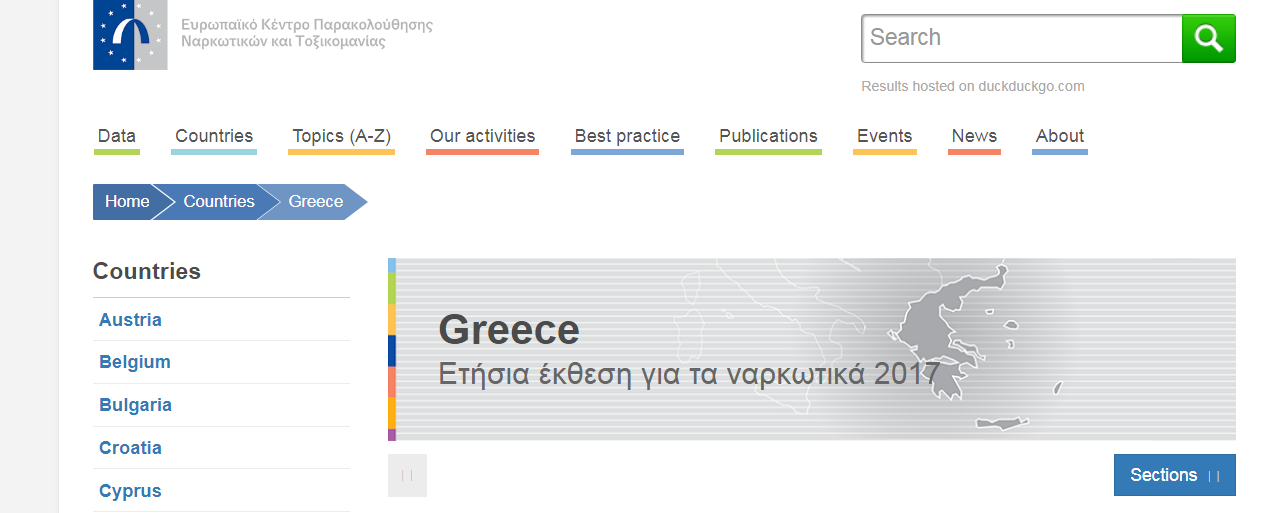Go to Countries in the breadcrumb
This screenshot has height=513, width=1271.
218,202
